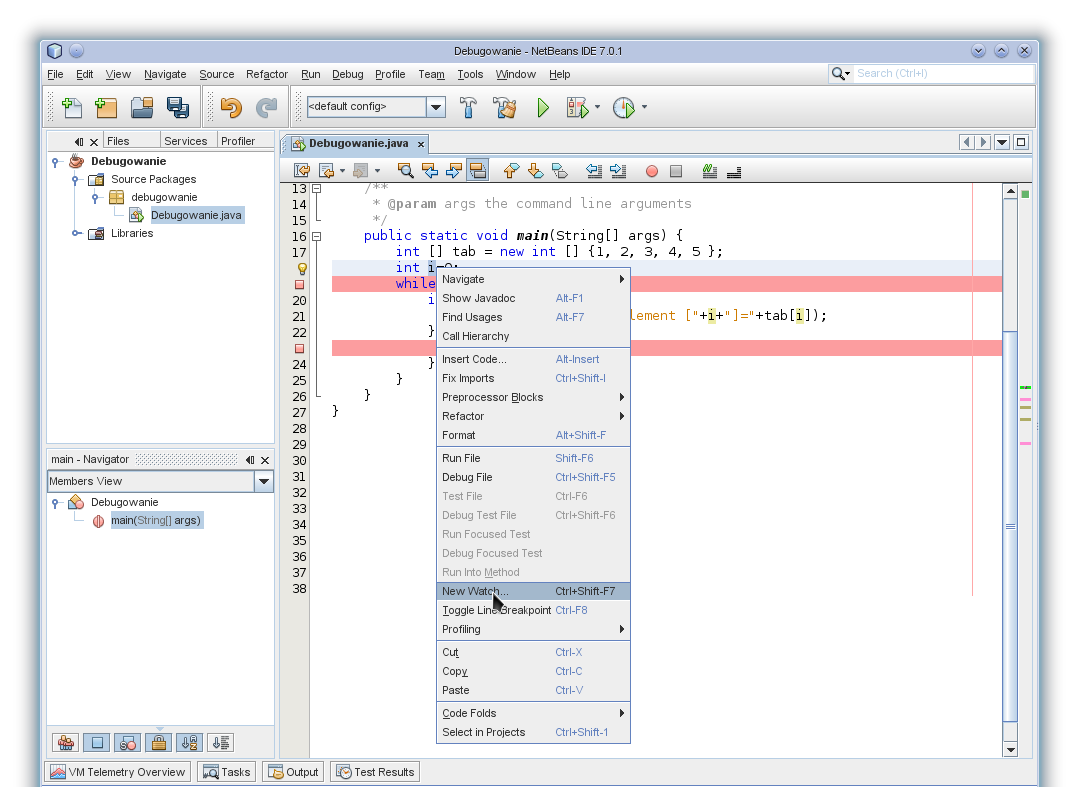Choose Format in the context menu

click(x=533, y=435)
